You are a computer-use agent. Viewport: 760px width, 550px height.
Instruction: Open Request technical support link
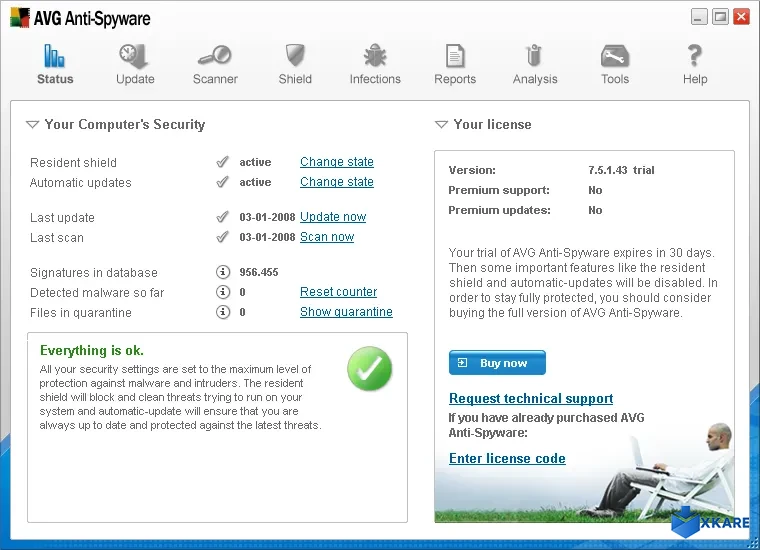pyautogui.click(x=531, y=398)
